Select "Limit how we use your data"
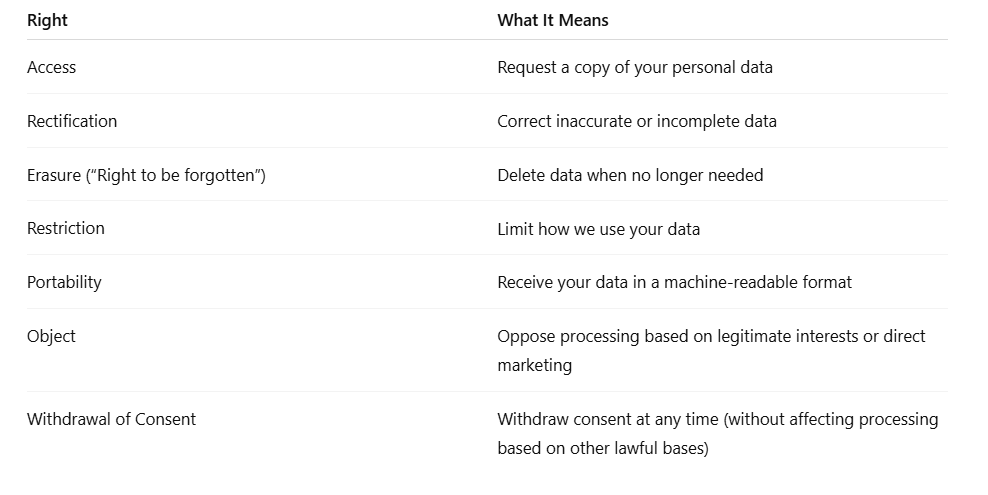Viewport: 988px width, 495px height. [x=599, y=229]
